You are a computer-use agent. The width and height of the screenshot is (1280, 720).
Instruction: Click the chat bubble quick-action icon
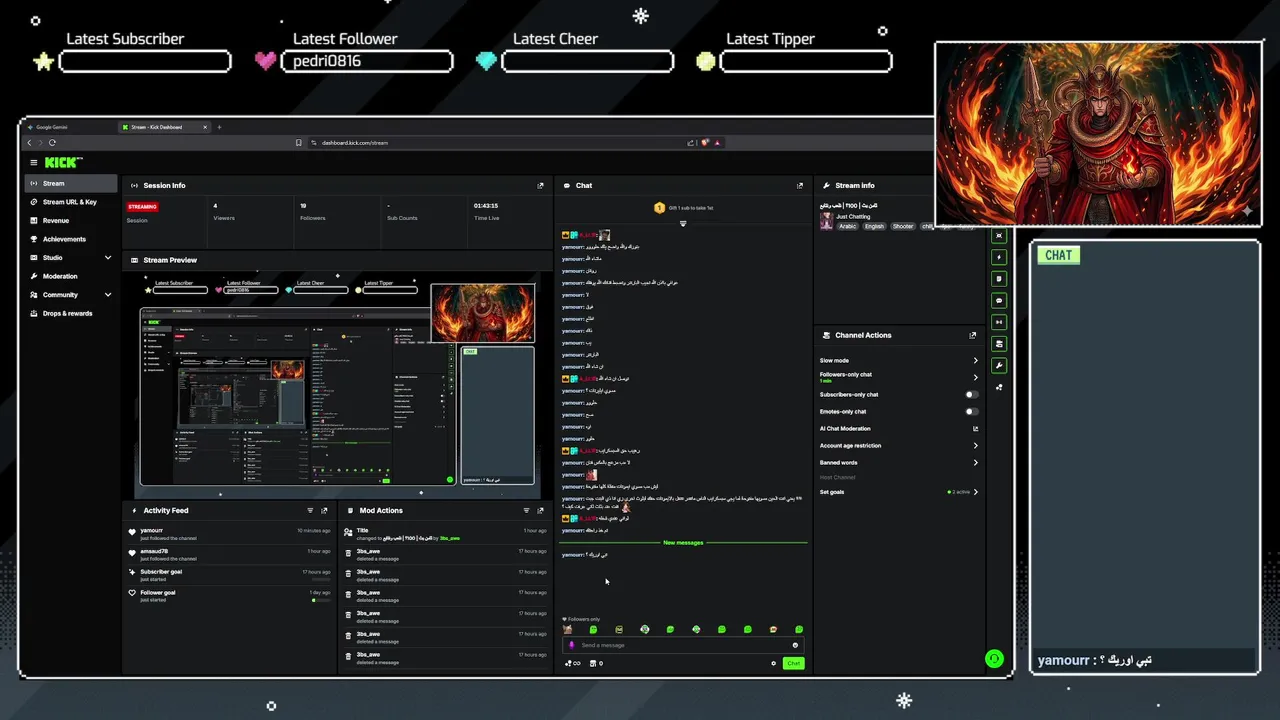[999, 300]
